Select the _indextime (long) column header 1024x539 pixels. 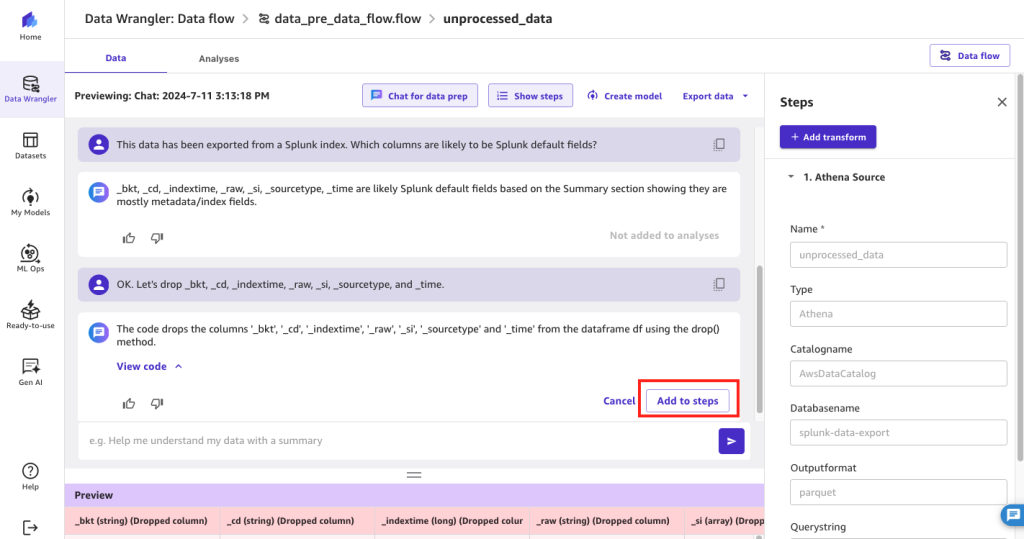tap(452, 521)
